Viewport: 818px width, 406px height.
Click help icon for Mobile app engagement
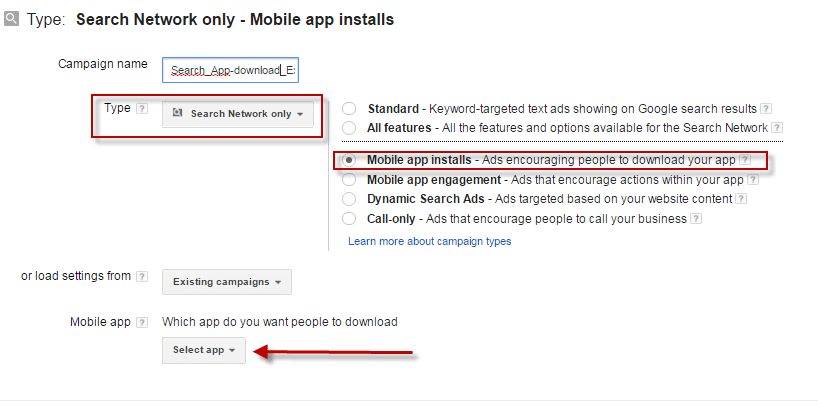pyautogui.click(x=752, y=180)
